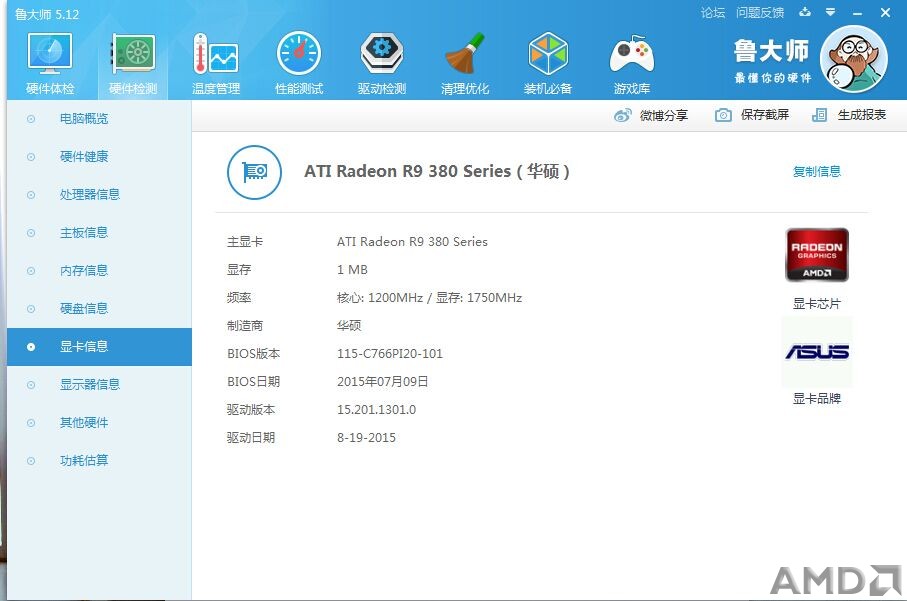Click the skin icon in title bar
This screenshot has height=601, width=907.
(805, 12)
